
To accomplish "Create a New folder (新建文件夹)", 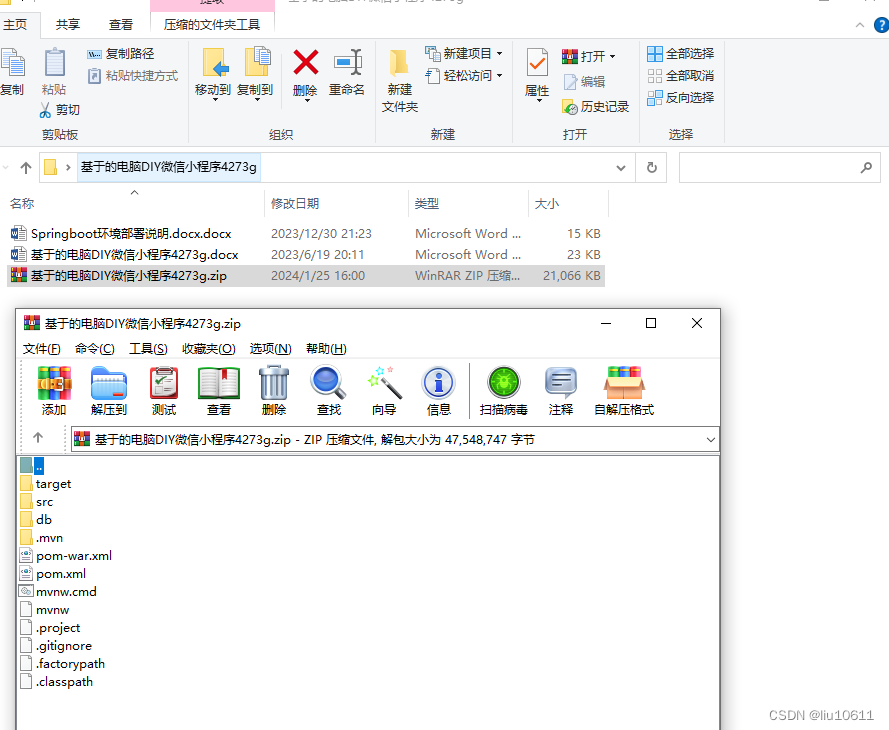I will 399,80.
